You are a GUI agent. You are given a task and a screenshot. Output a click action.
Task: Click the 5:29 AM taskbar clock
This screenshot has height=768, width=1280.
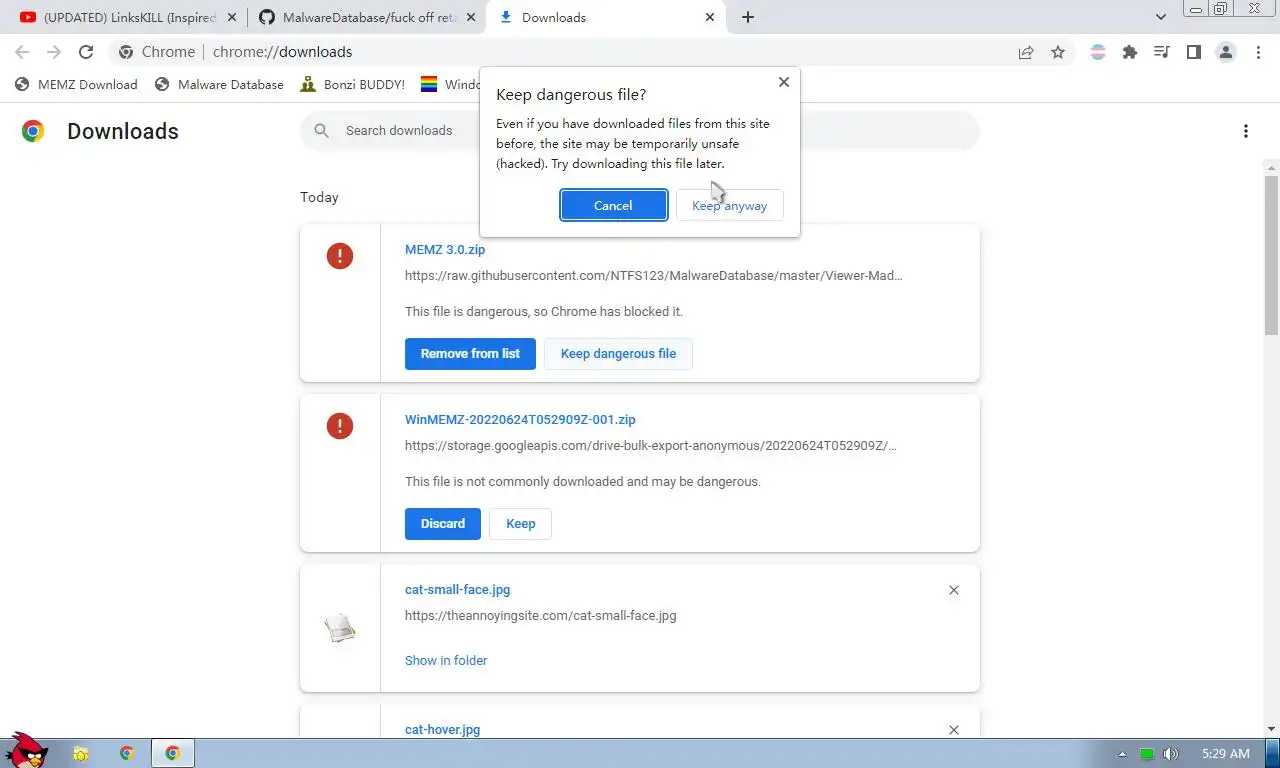[1226, 754]
